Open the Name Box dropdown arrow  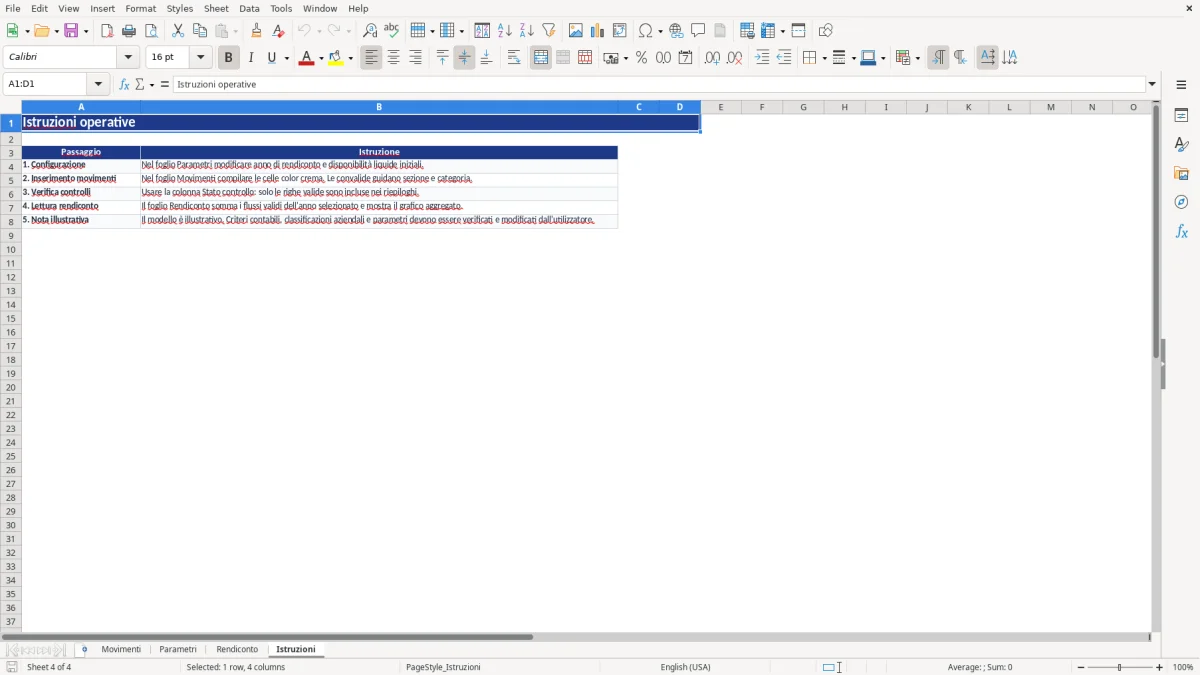click(x=98, y=85)
